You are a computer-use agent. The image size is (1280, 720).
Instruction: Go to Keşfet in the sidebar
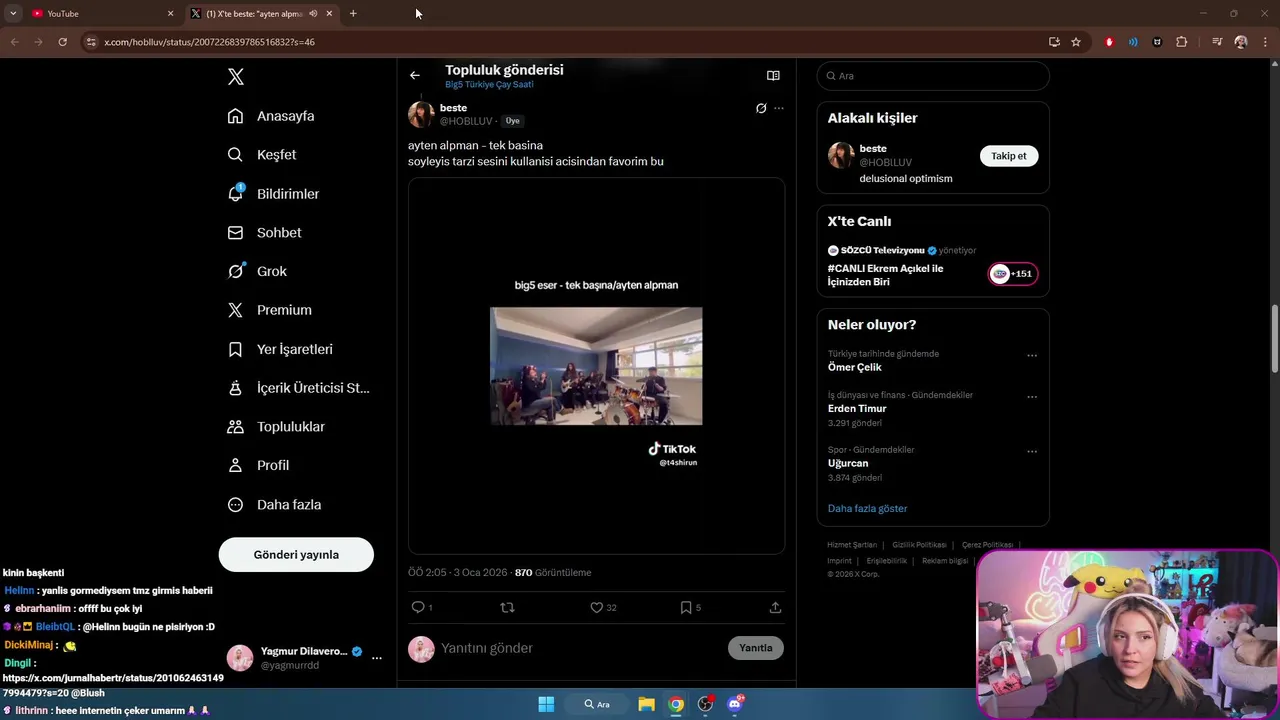[x=262, y=155]
